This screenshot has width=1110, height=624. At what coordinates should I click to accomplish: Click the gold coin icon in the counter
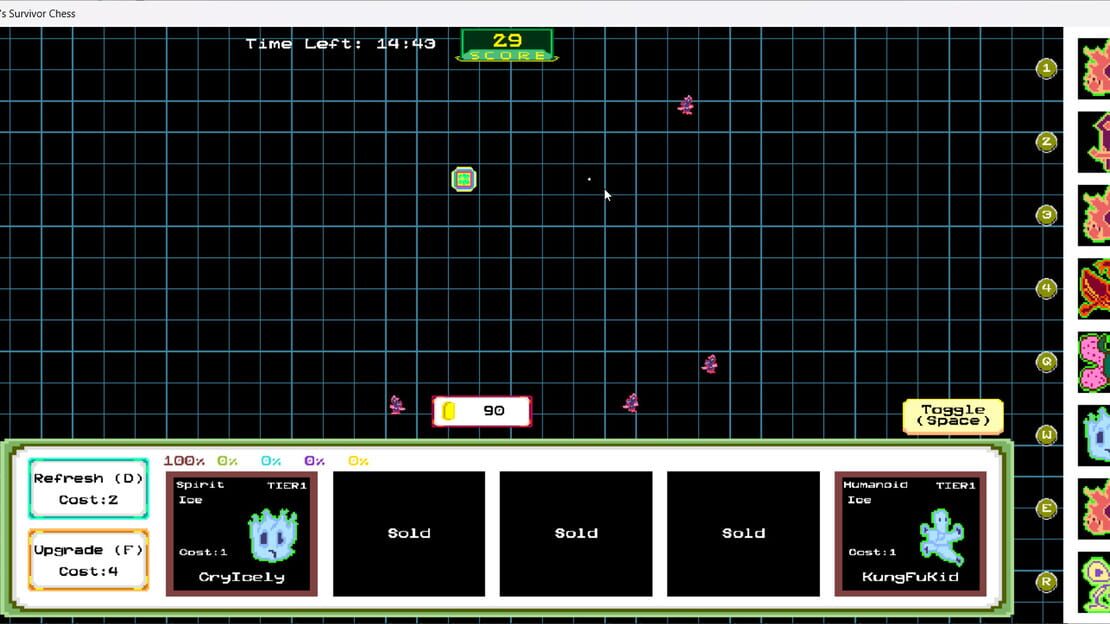(448, 411)
